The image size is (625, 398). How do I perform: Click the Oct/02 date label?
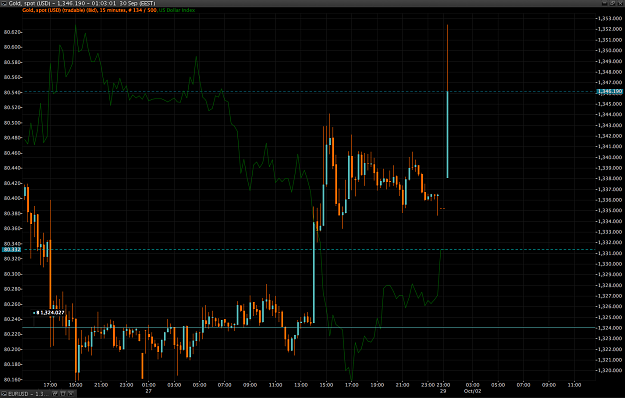pos(472,391)
